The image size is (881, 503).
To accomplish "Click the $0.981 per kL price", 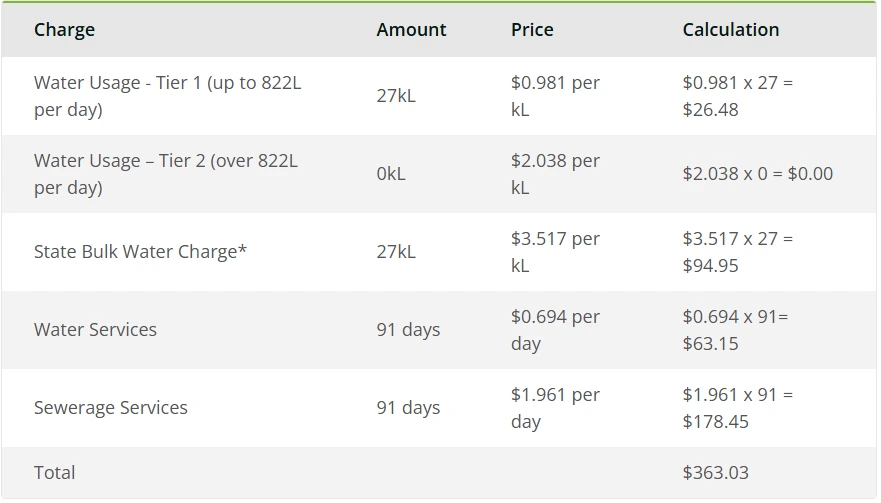I will pos(555,96).
